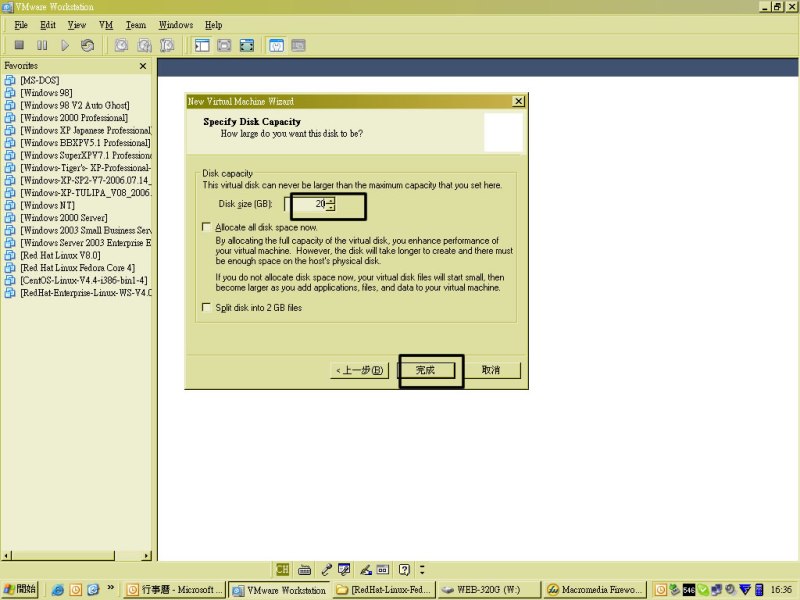Open [RedHat-Linux-Fed... folder taskbar button
800x600 pixels.
point(385,590)
